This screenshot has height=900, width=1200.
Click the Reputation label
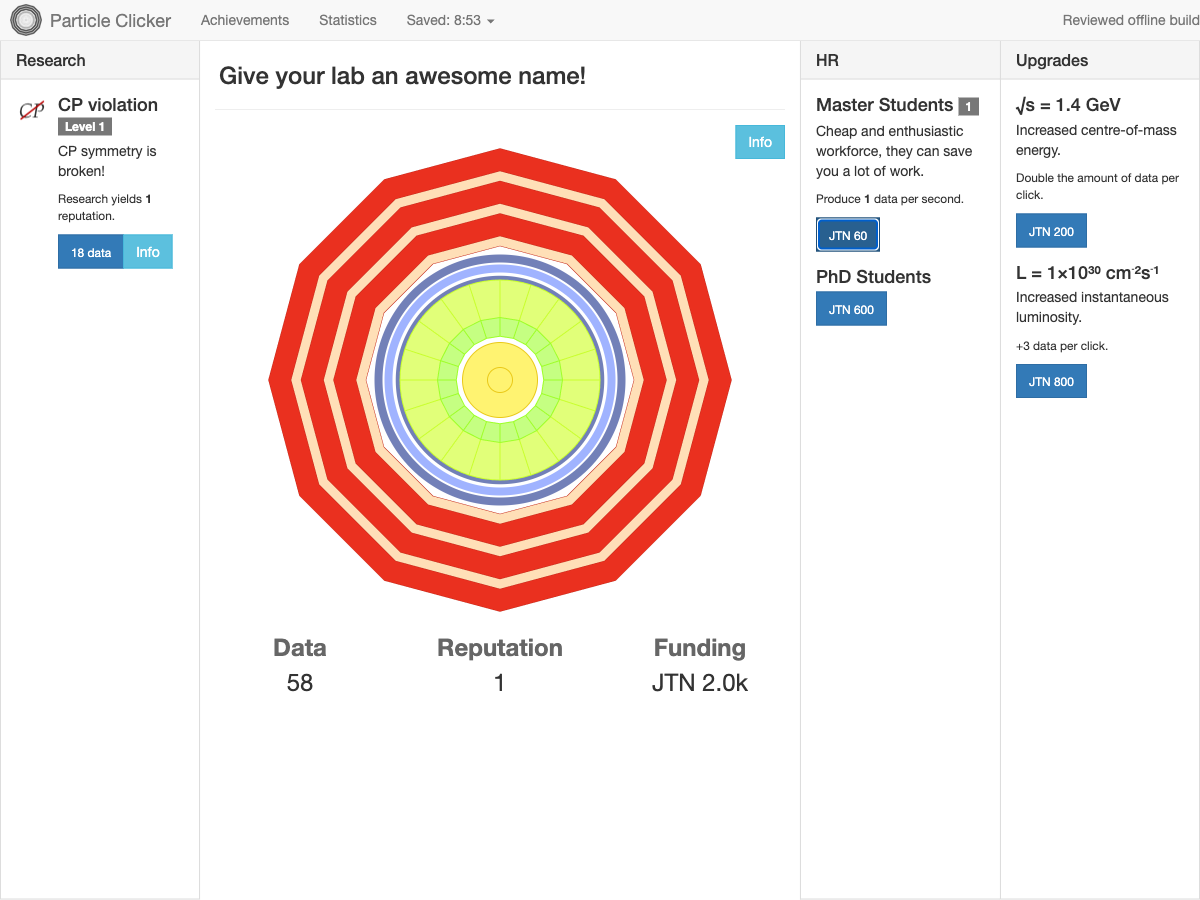(500, 648)
